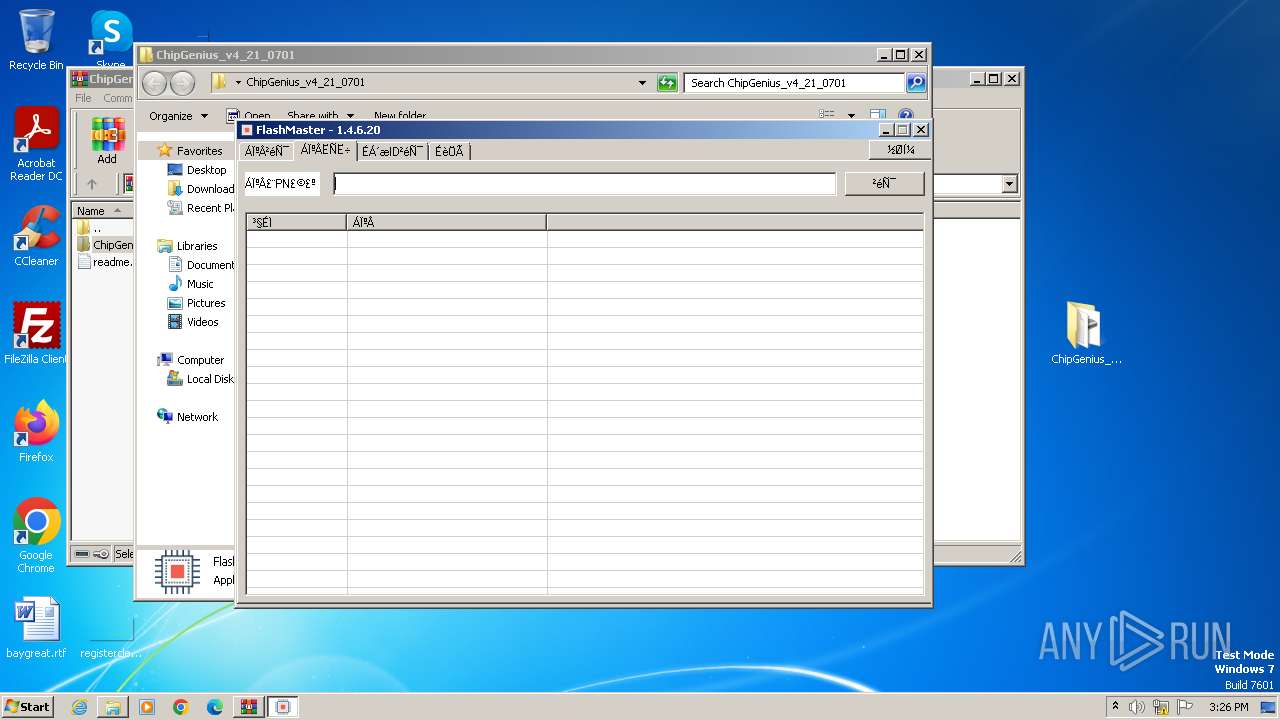Screen dimensions: 1280x720
Task: Open the Recycle Bin desktop icon
Action: coord(36,40)
